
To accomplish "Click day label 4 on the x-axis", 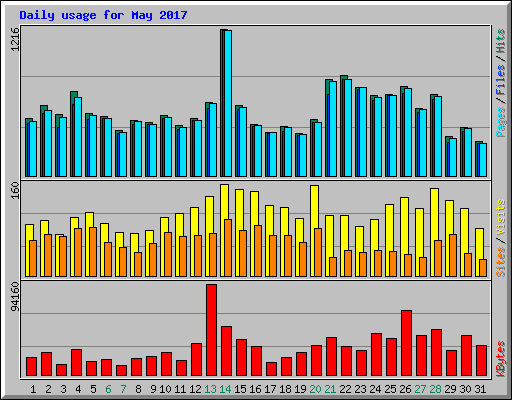I will [x=78, y=389].
